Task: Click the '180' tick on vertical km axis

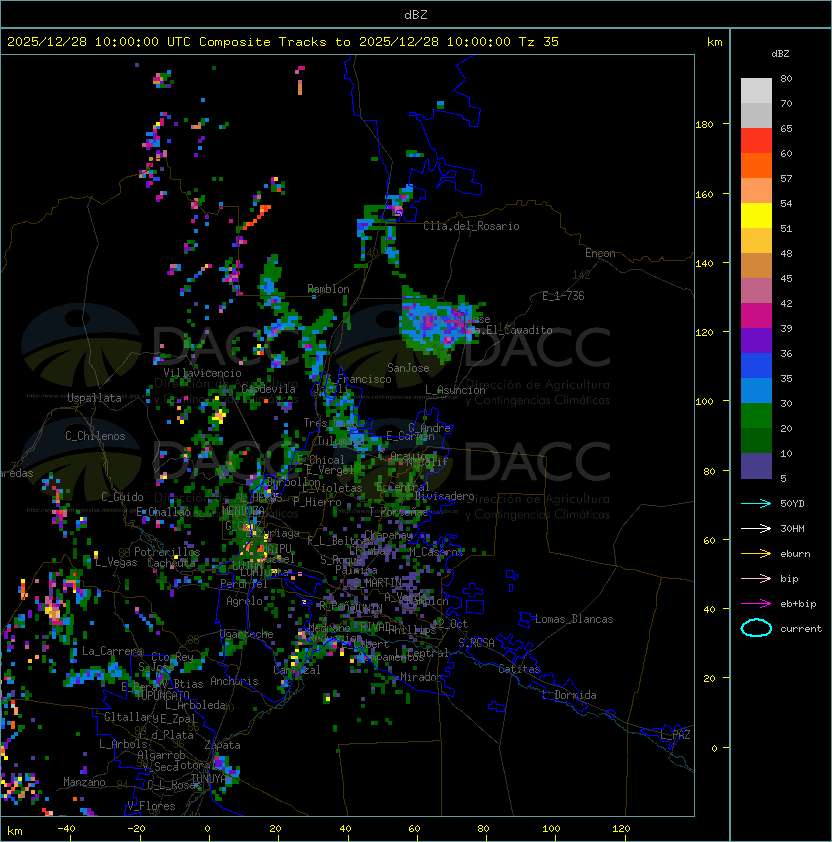Action: 704,124
